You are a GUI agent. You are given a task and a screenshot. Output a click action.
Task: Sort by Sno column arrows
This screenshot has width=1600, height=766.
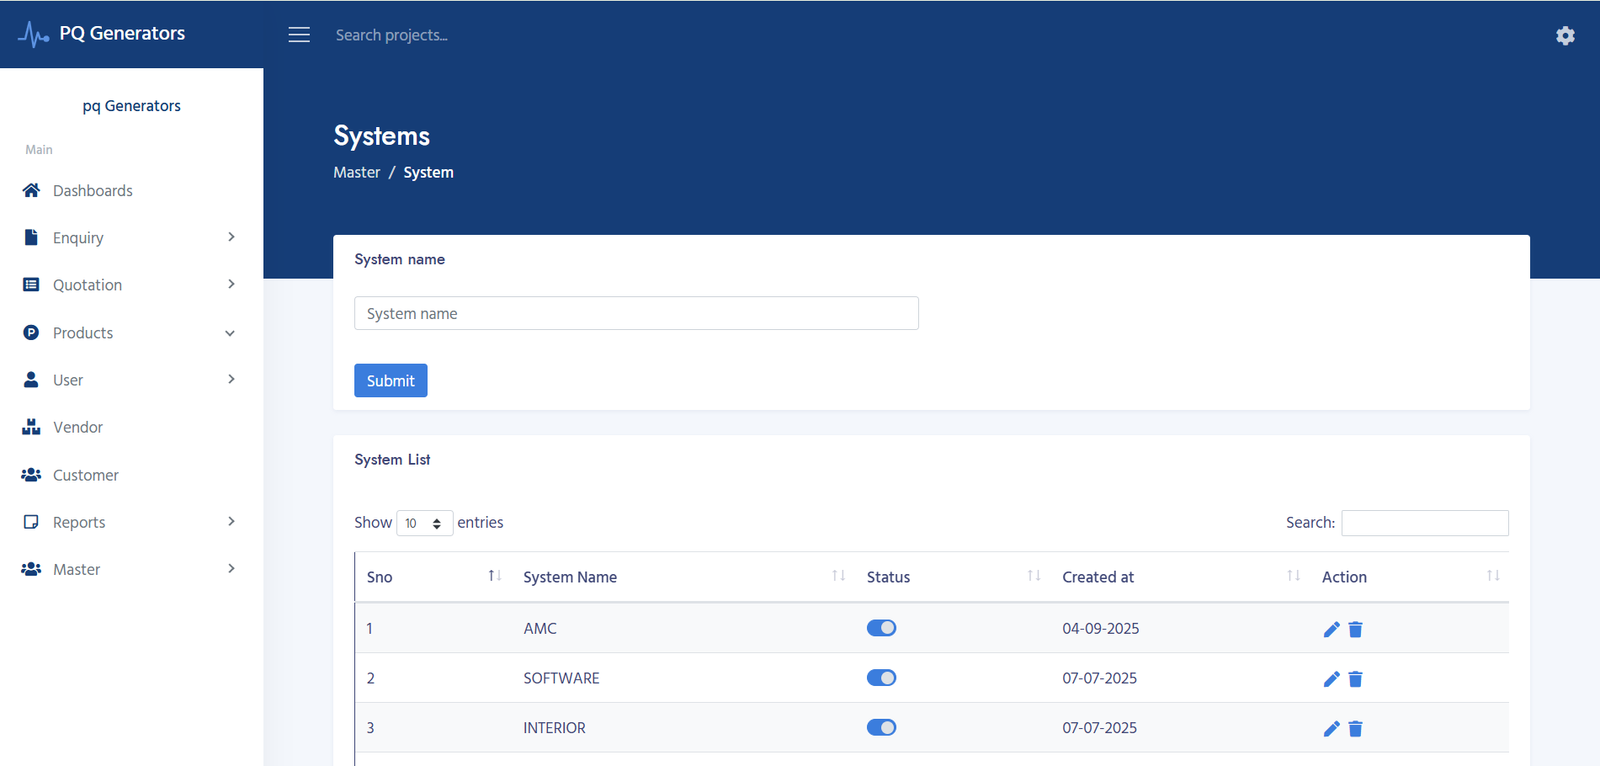pos(494,576)
